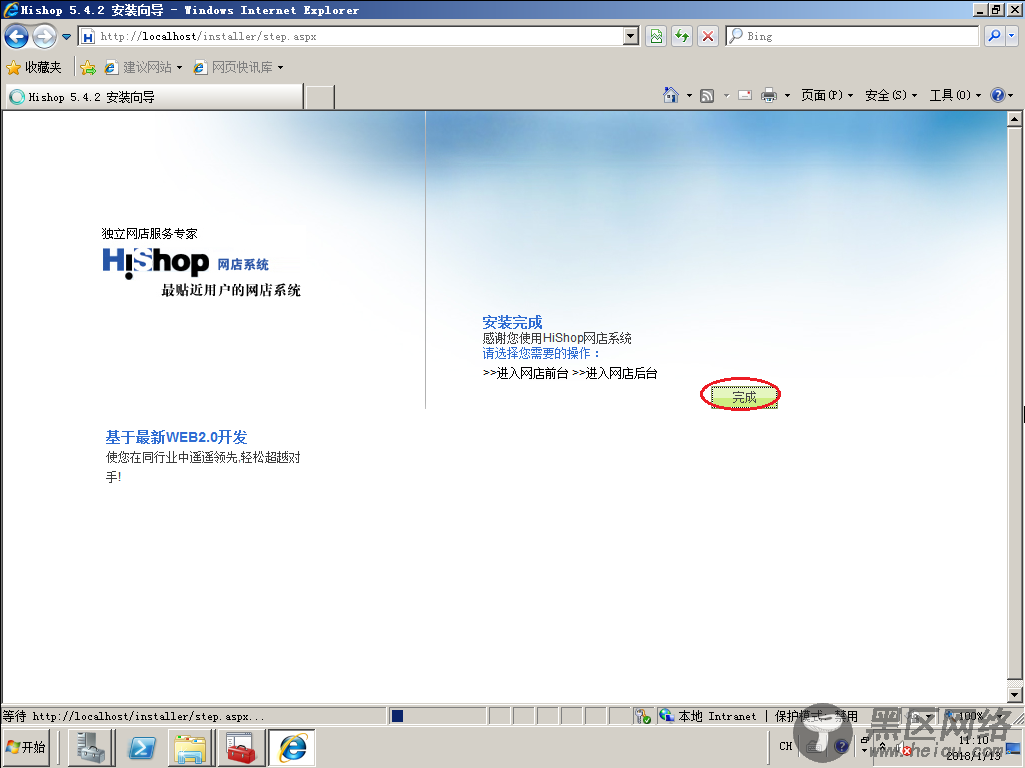1025x768 pixels.
Task: Expand the address bar history dropdown
Action: [631, 37]
